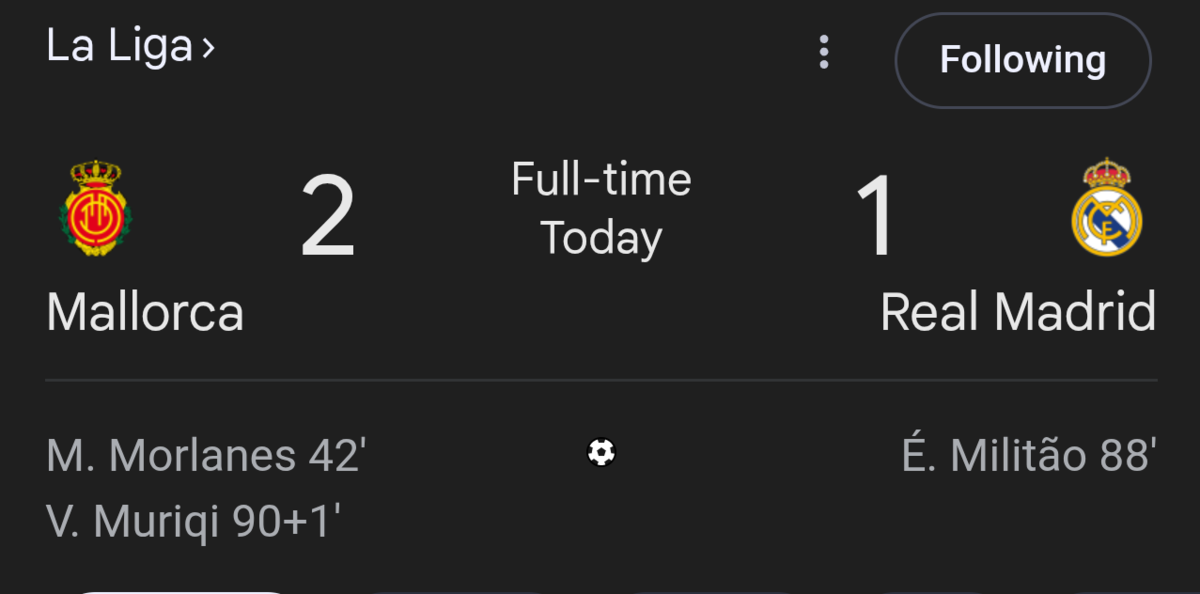Click the Today match date label

(x=601, y=238)
